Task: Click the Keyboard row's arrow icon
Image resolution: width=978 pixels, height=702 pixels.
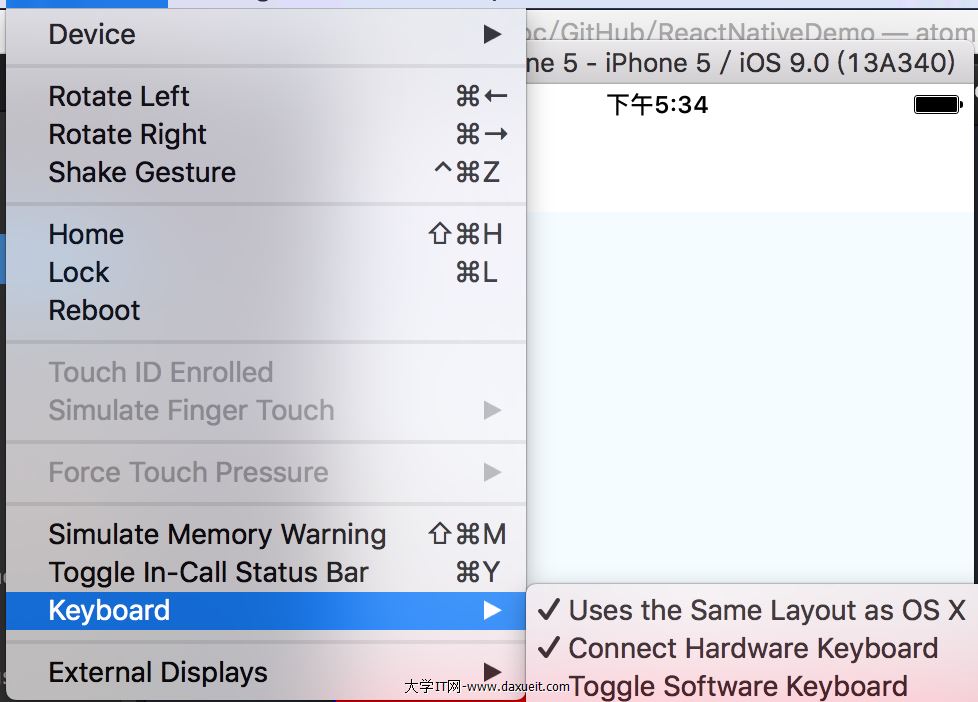Action: point(492,610)
